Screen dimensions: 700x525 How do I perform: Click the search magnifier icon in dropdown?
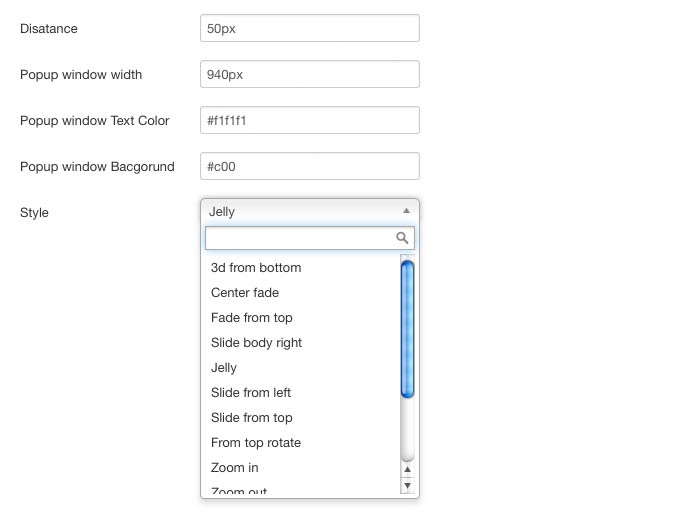402,238
